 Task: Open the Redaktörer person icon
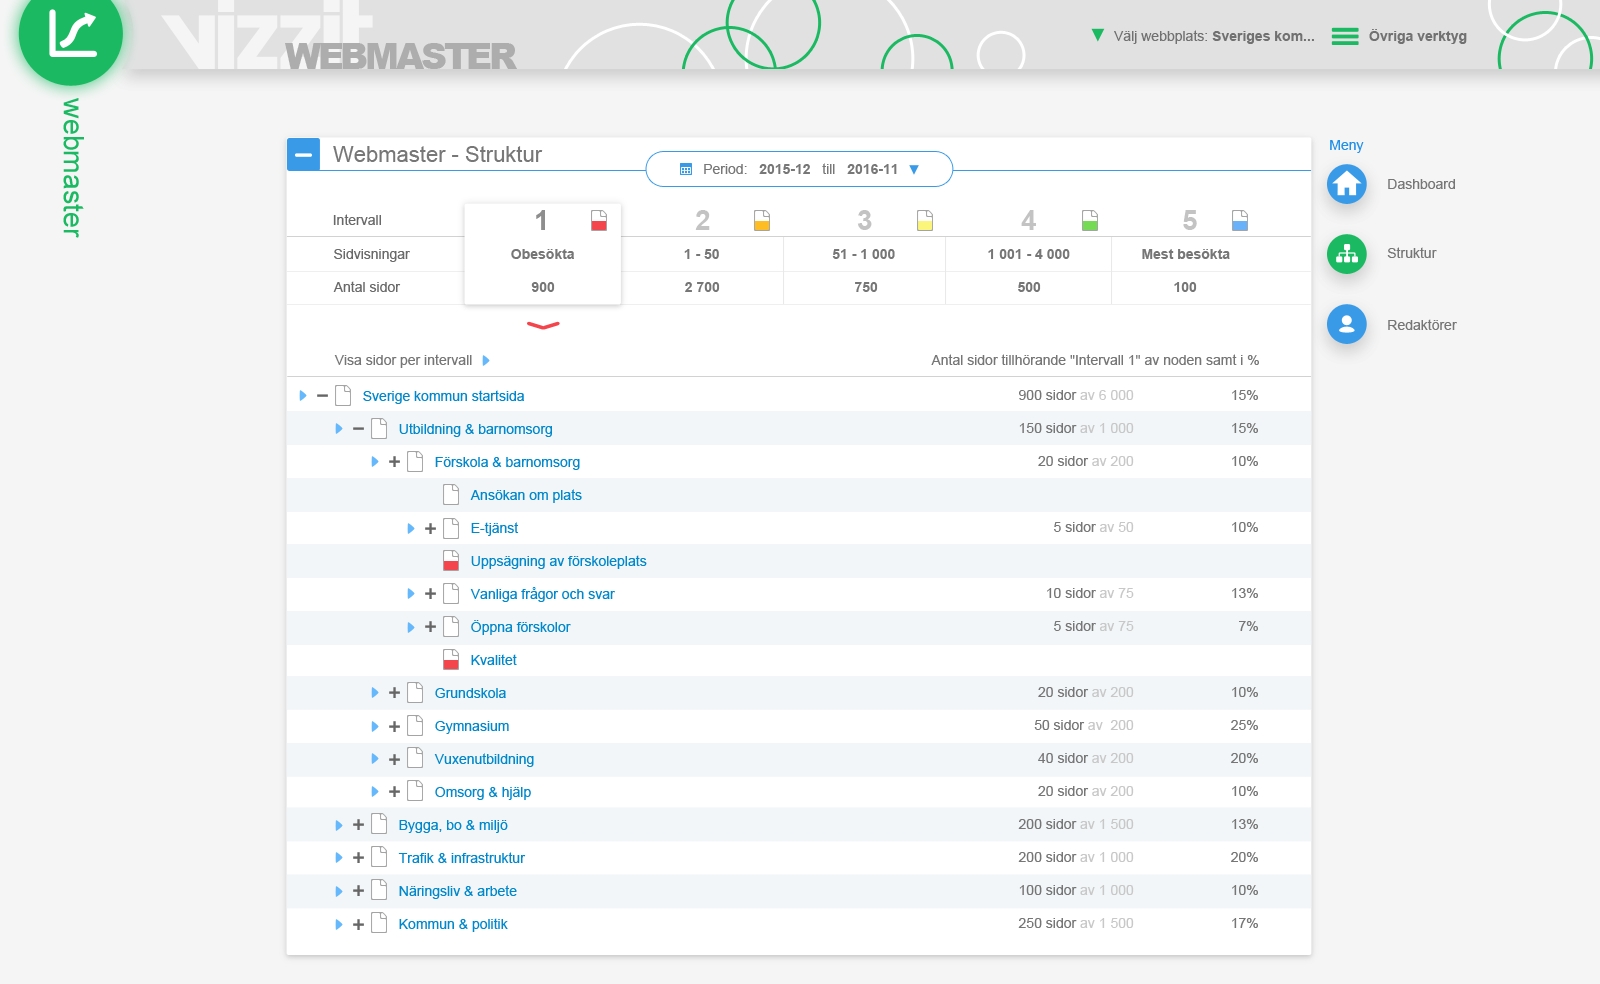click(x=1347, y=324)
